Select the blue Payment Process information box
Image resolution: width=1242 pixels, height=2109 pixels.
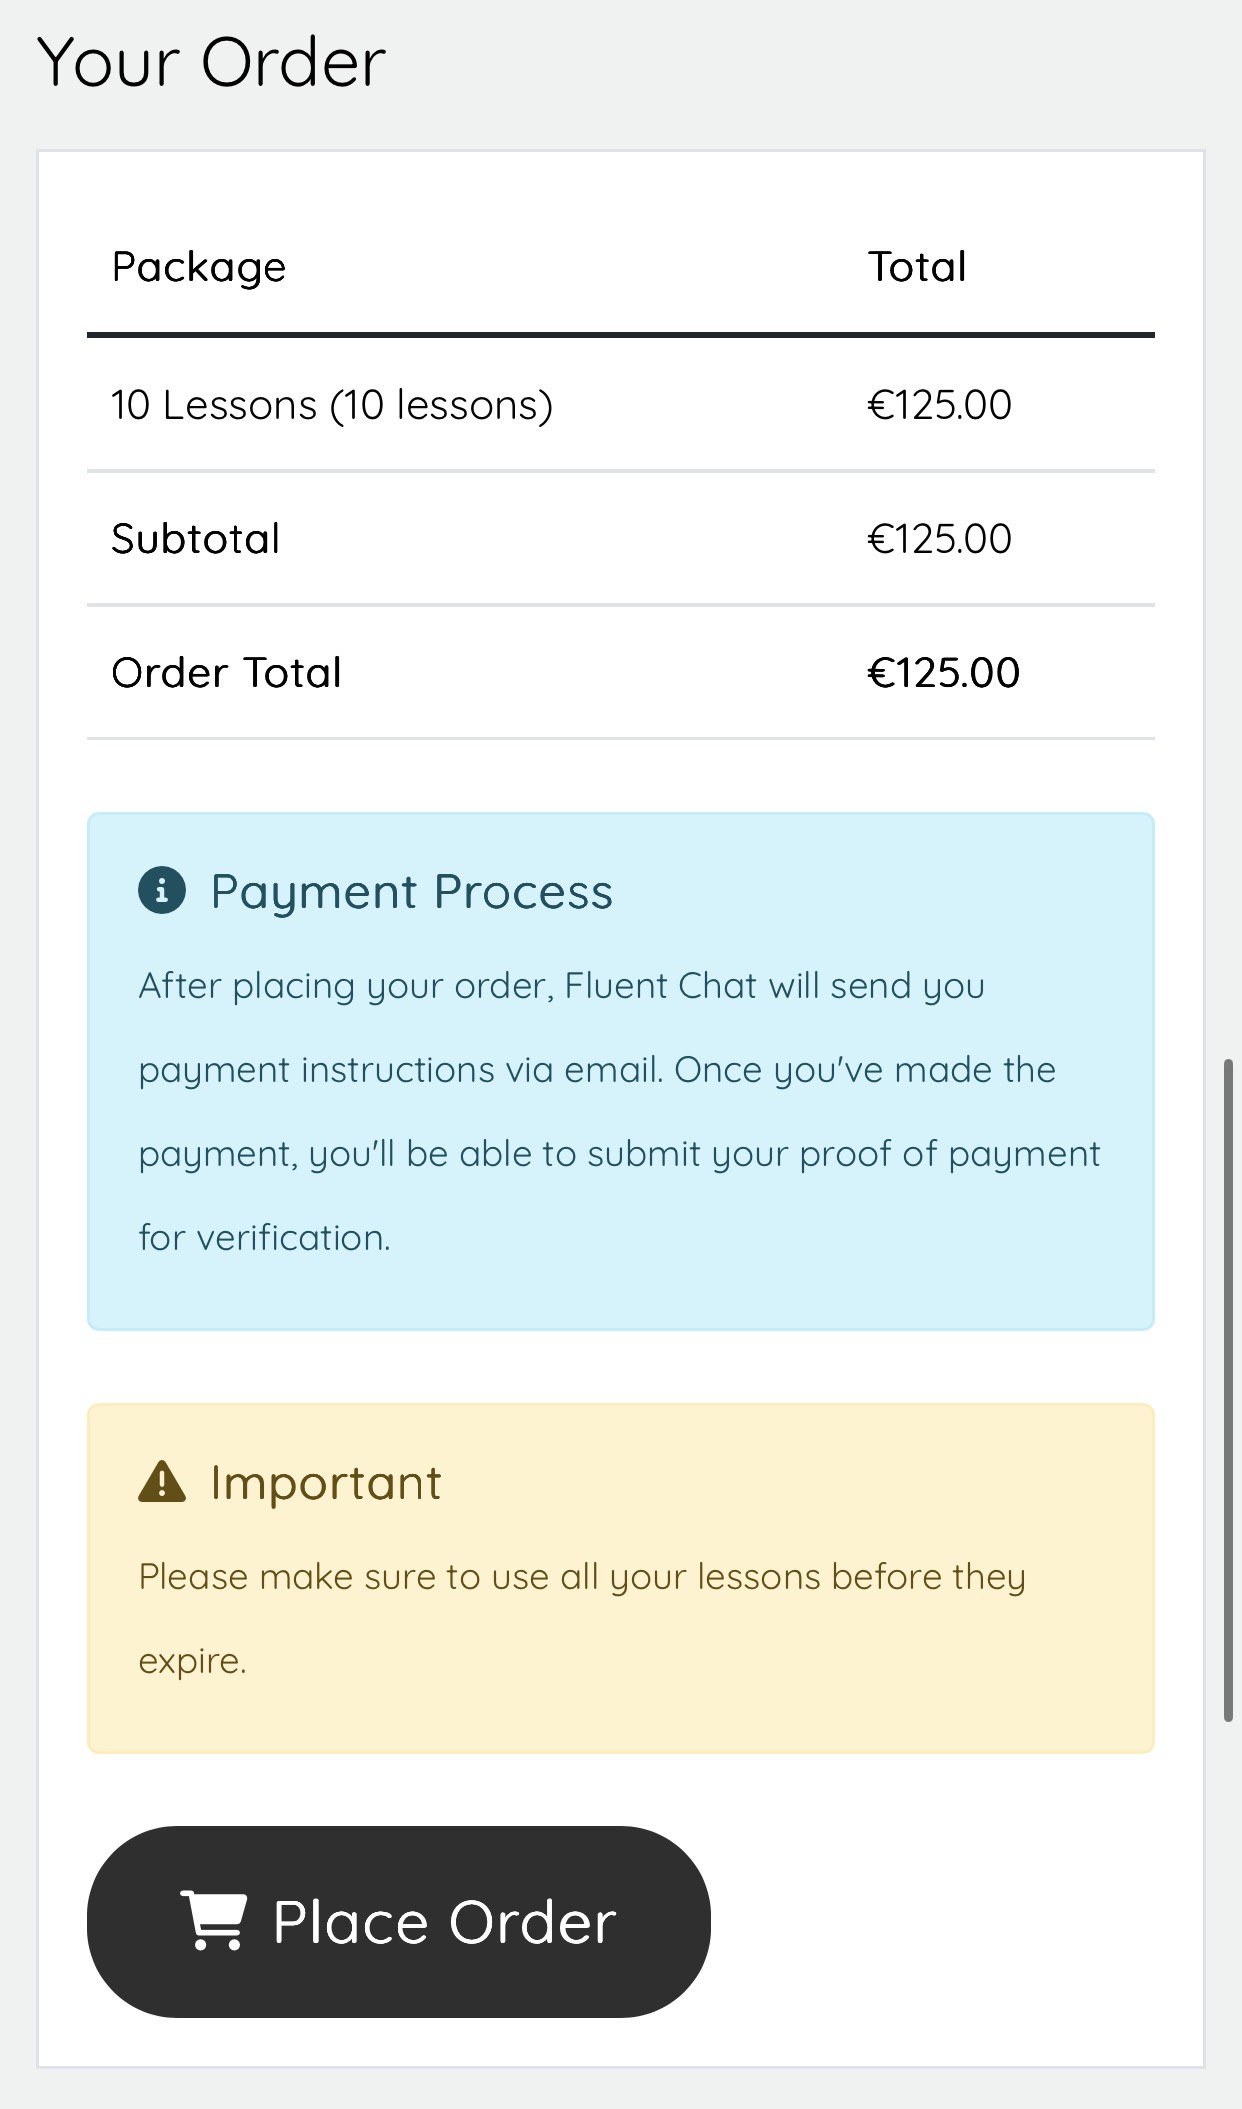pyautogui.click(x=620, y=1070)
